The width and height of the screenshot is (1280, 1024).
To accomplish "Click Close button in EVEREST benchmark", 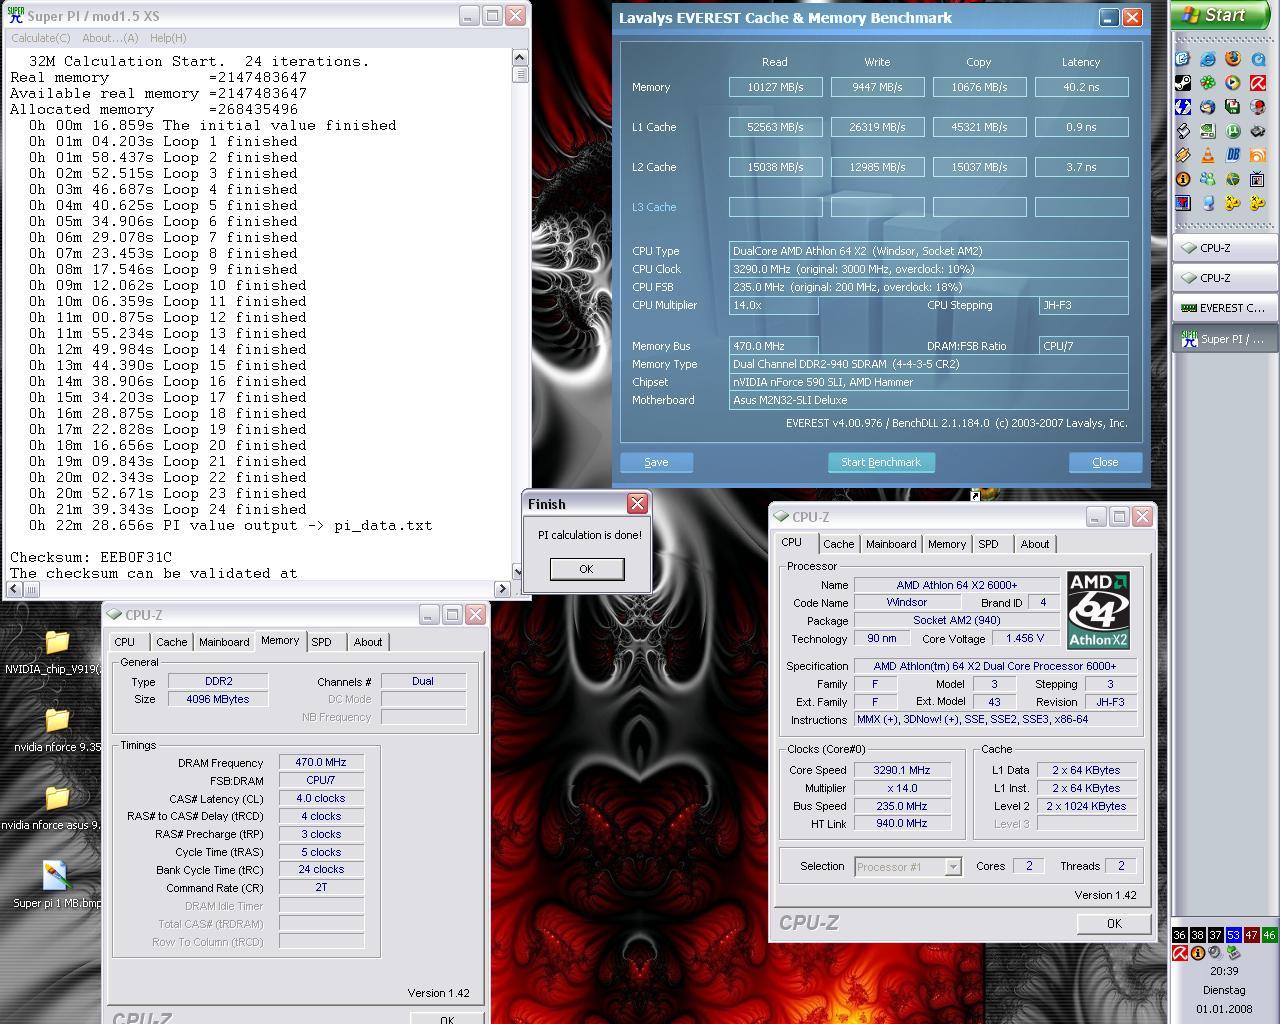I will 1105,462.
